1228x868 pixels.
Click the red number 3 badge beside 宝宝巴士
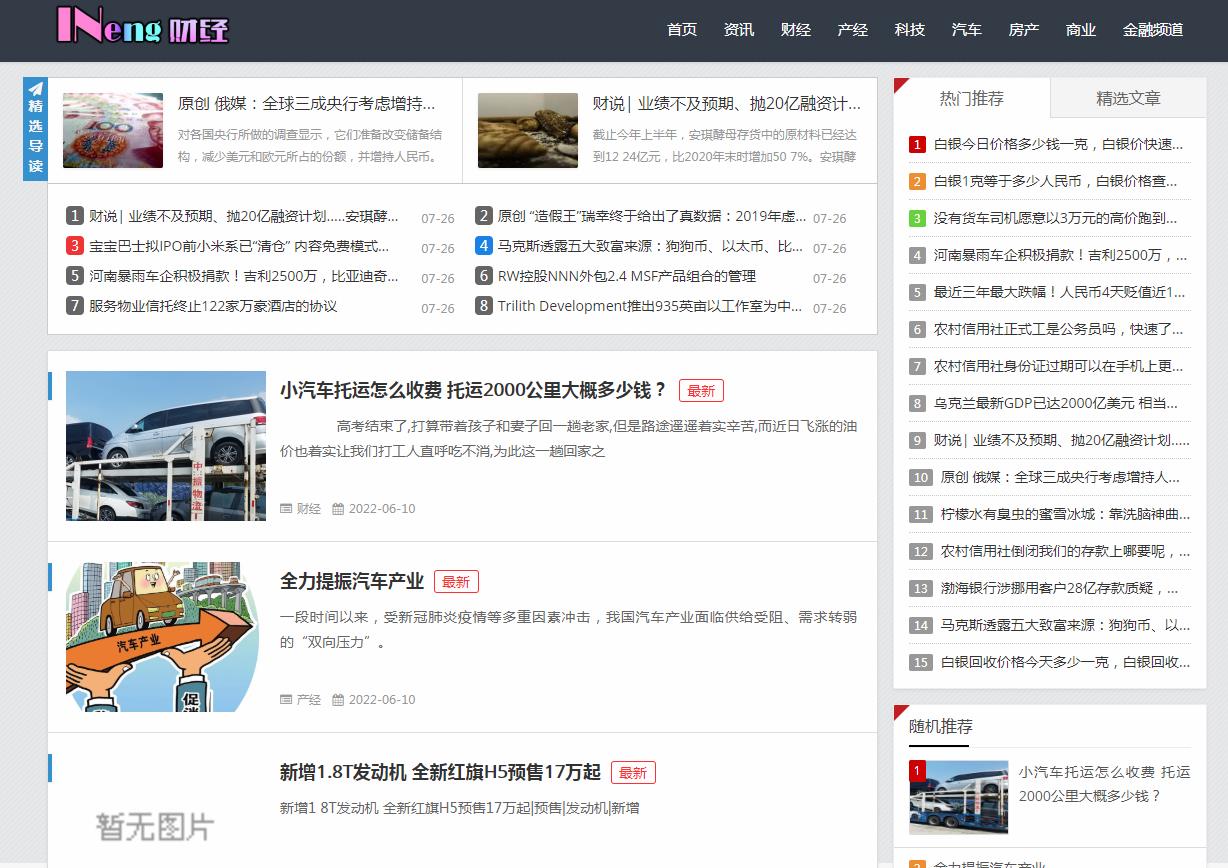pos(74,246)
